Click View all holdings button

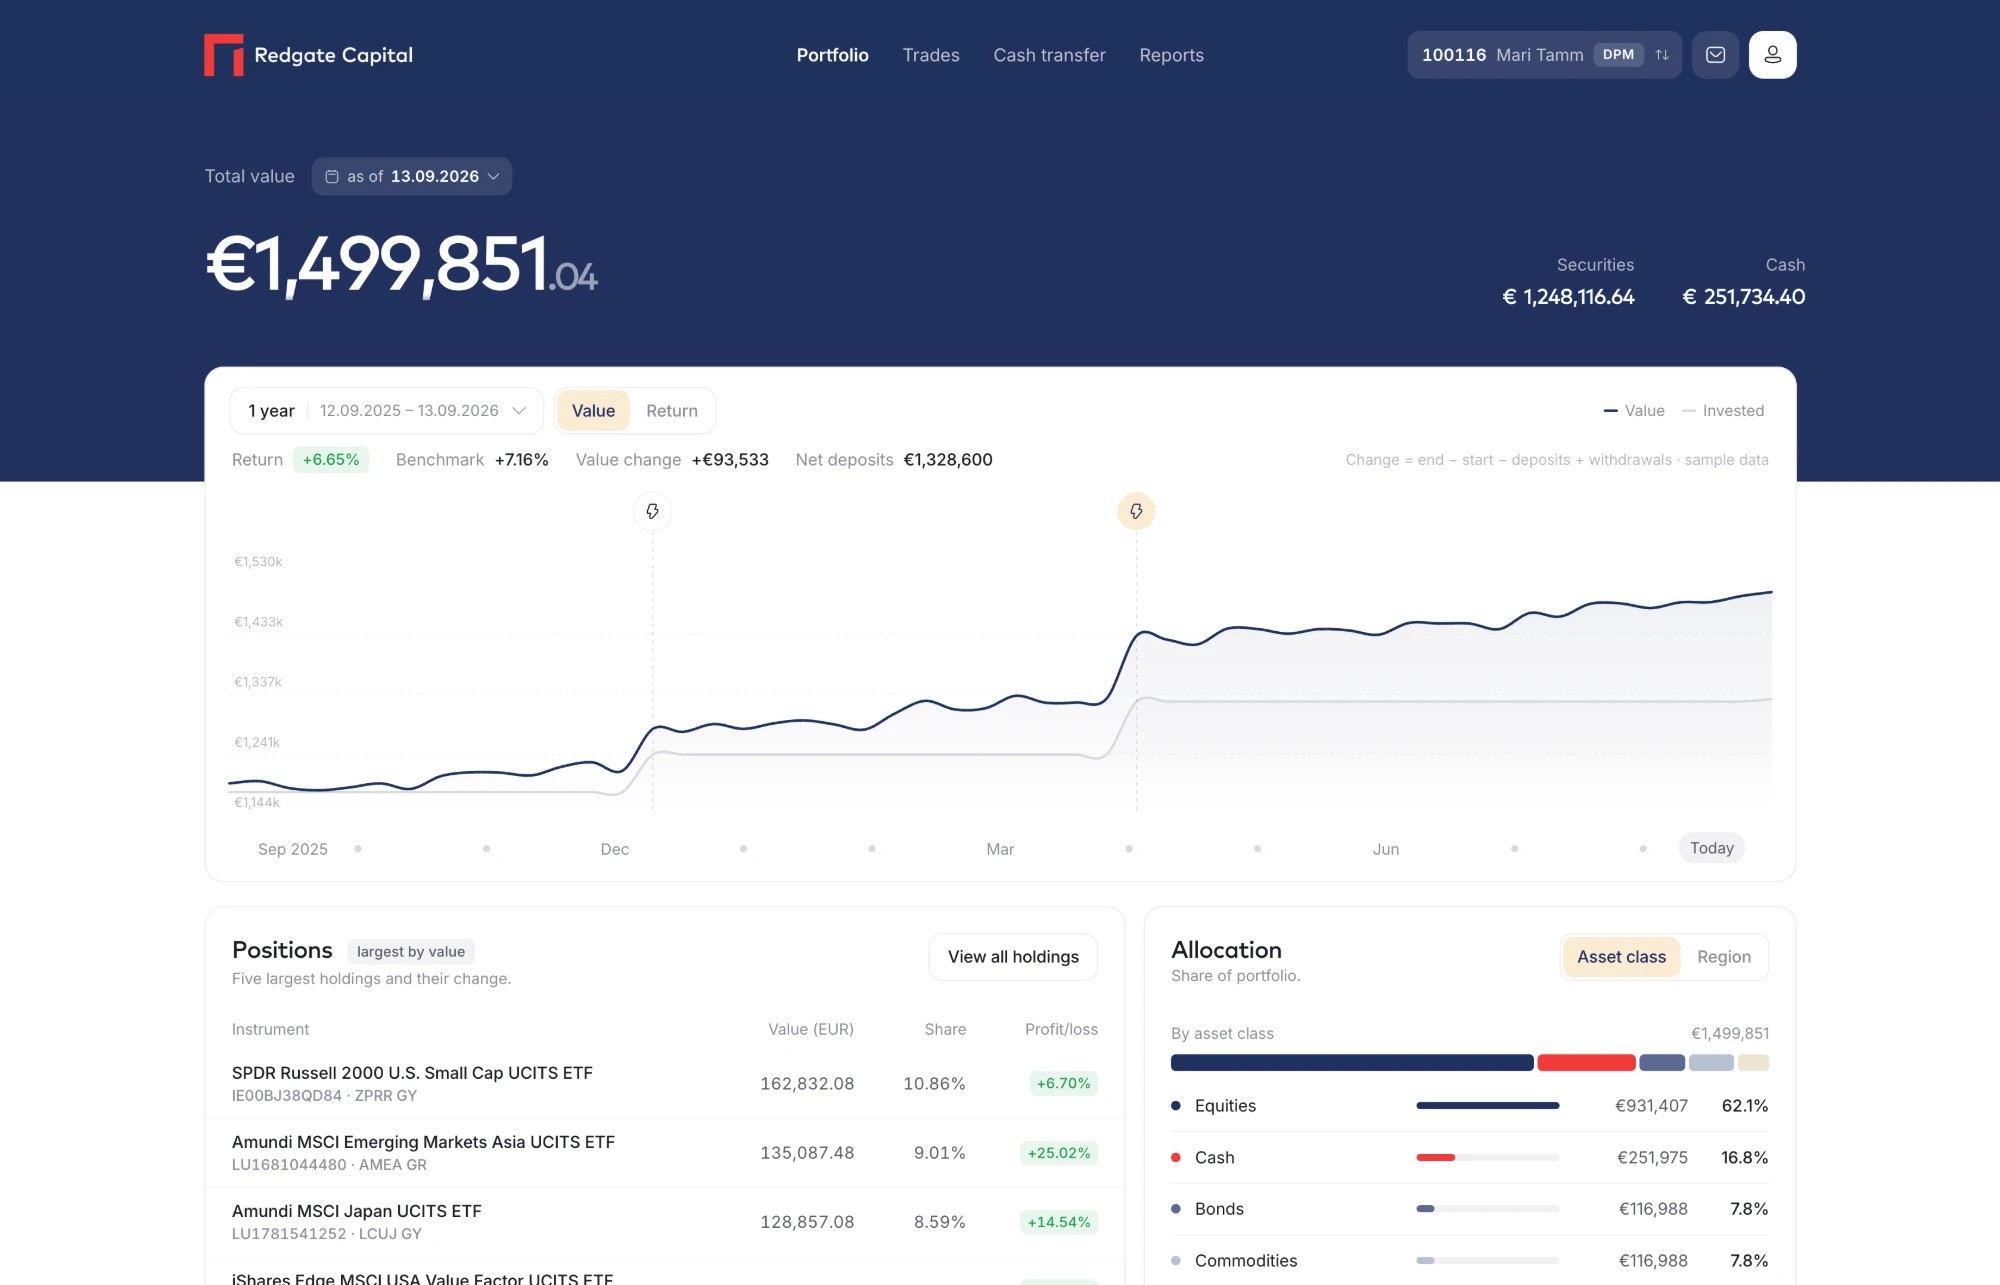tap(1013, 957)
